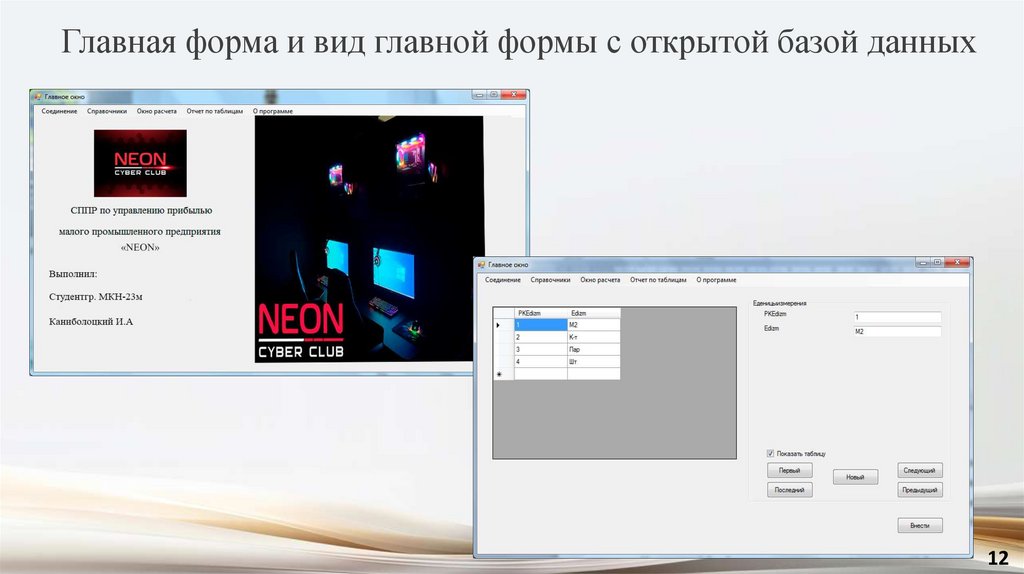Toggle the Показать таблицу checkbox
1024x574 pixels.
(770, 453)
